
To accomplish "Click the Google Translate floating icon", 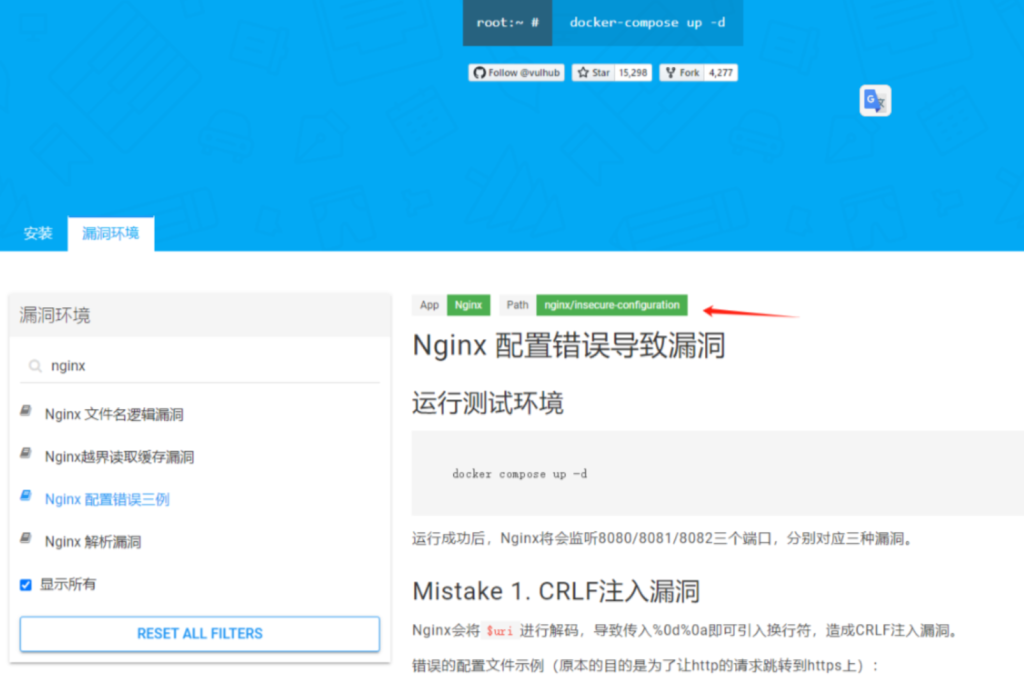I will click(875, 101).
